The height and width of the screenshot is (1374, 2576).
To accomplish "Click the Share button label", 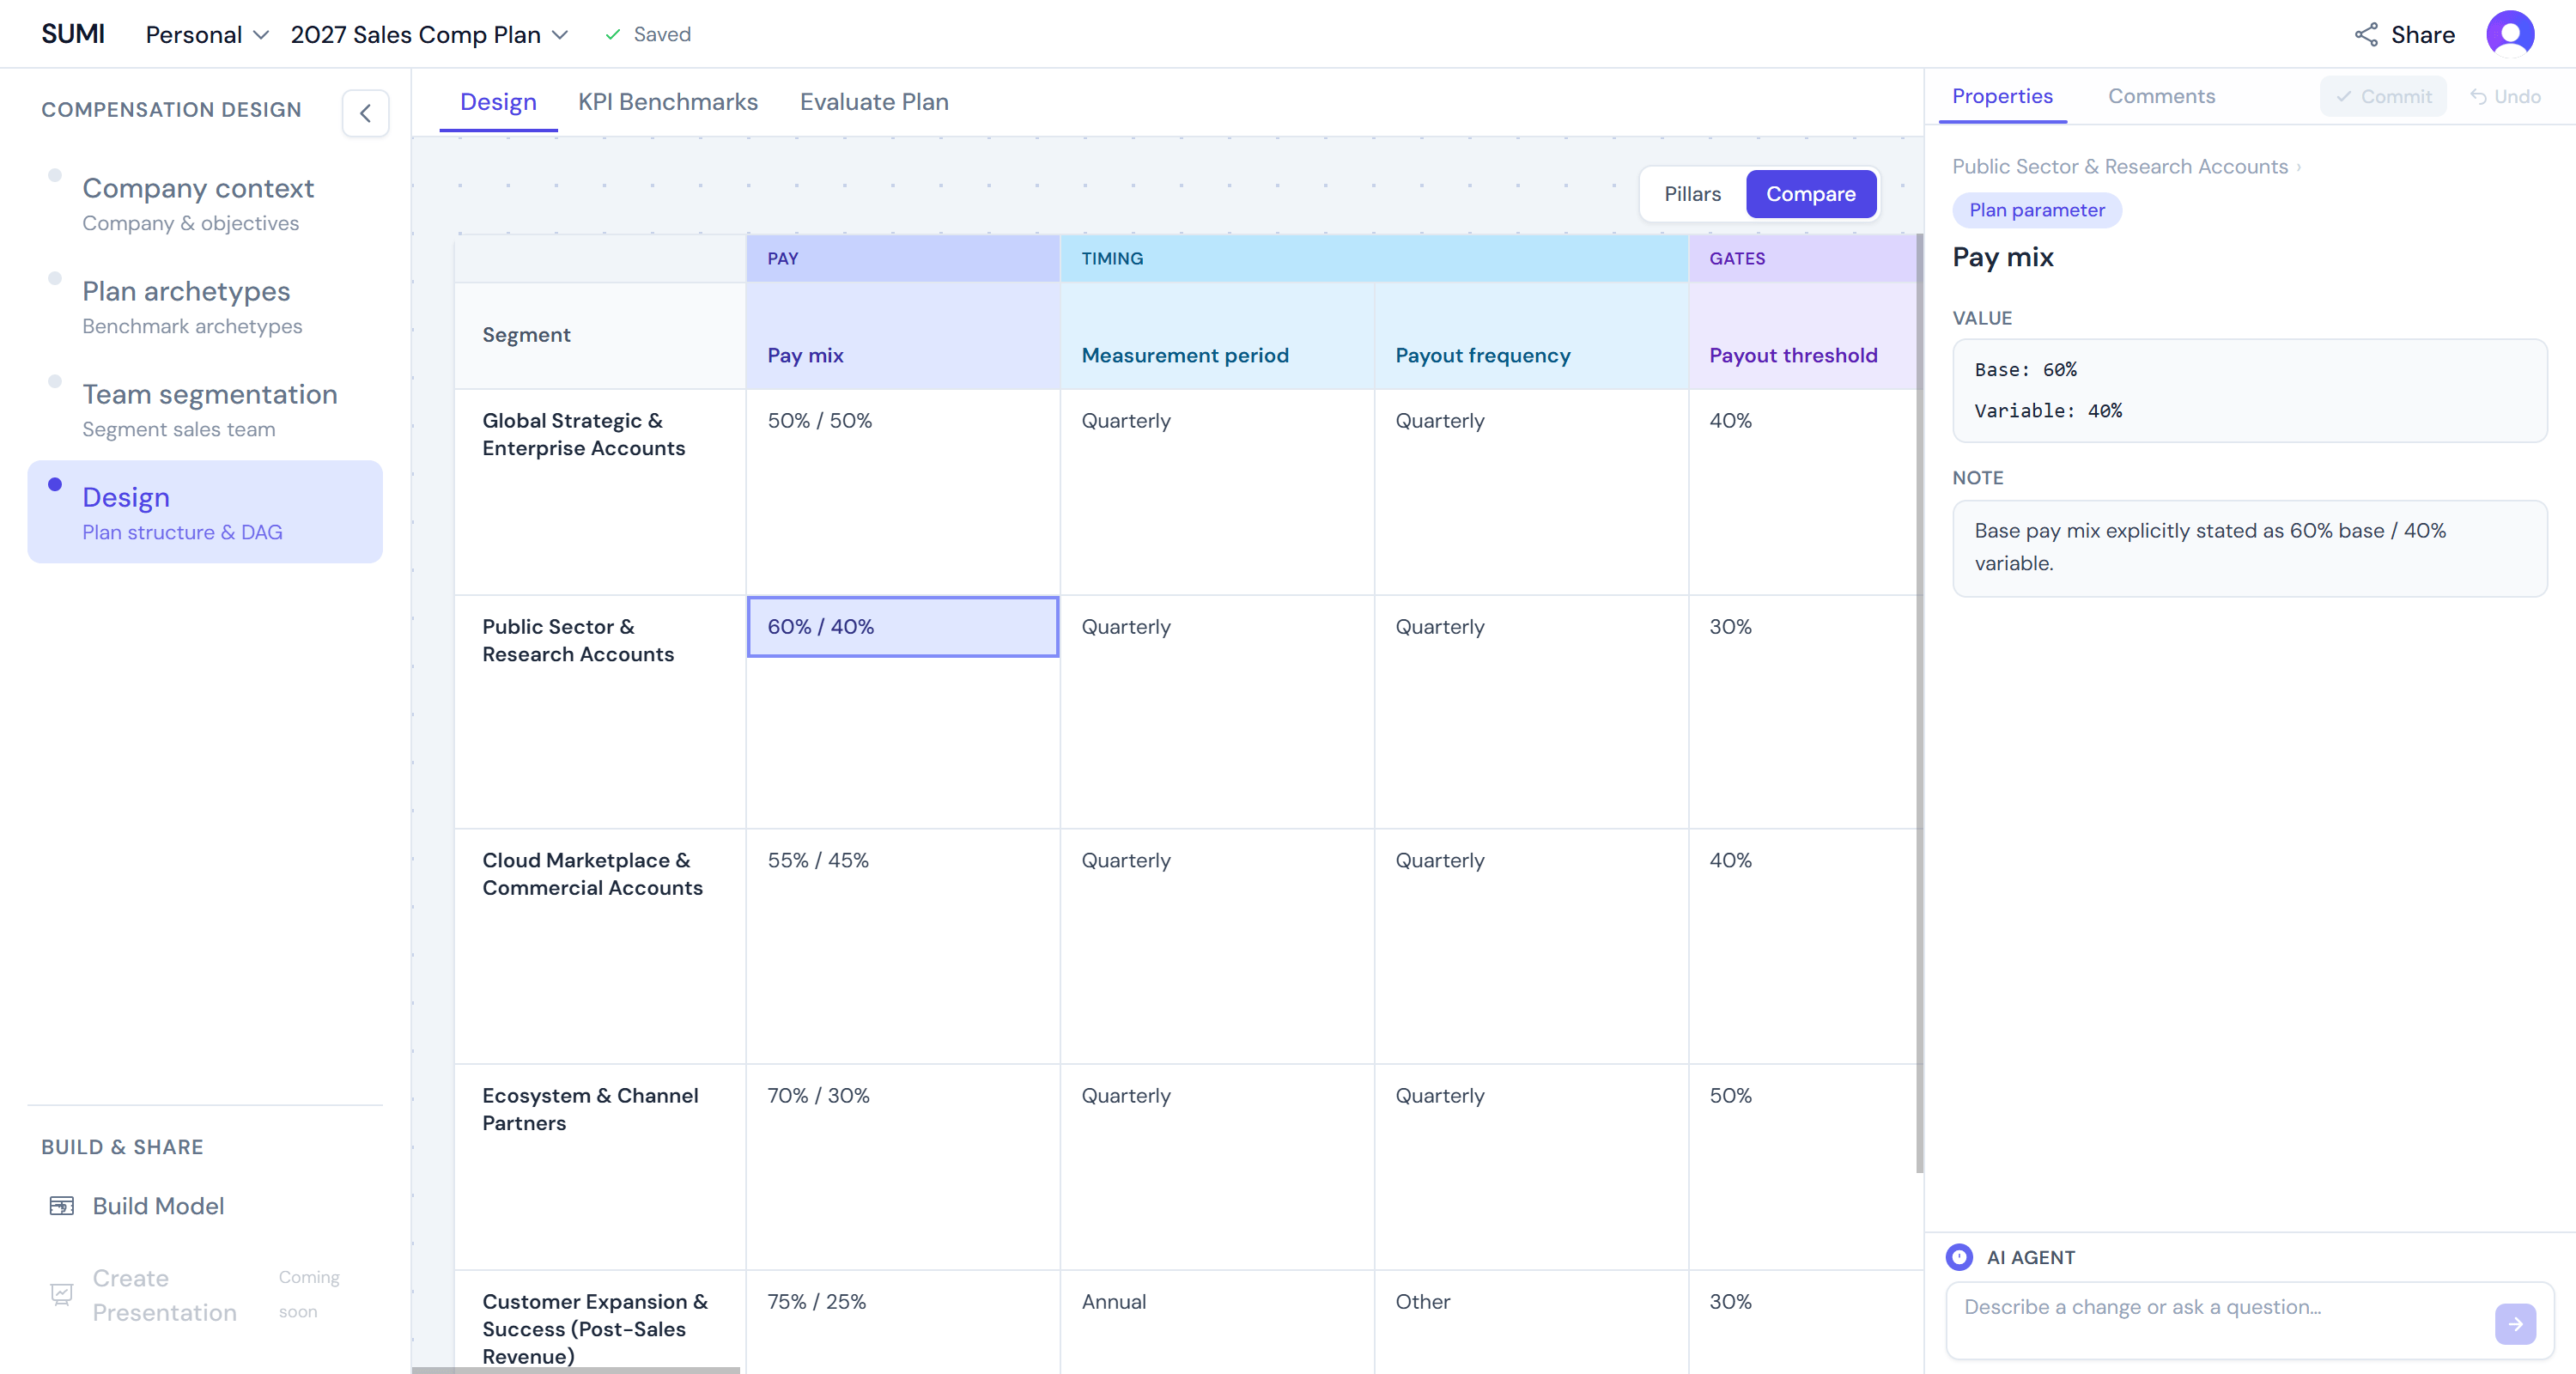I will (2422, 35).
